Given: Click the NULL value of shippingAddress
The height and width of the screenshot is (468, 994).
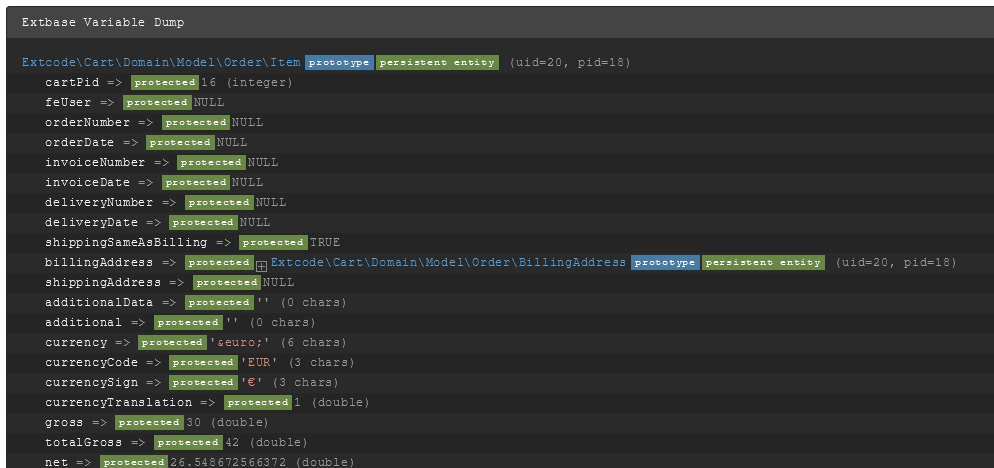Looking at the screenshot, I should pyautogui.click(x=279, y=282).
